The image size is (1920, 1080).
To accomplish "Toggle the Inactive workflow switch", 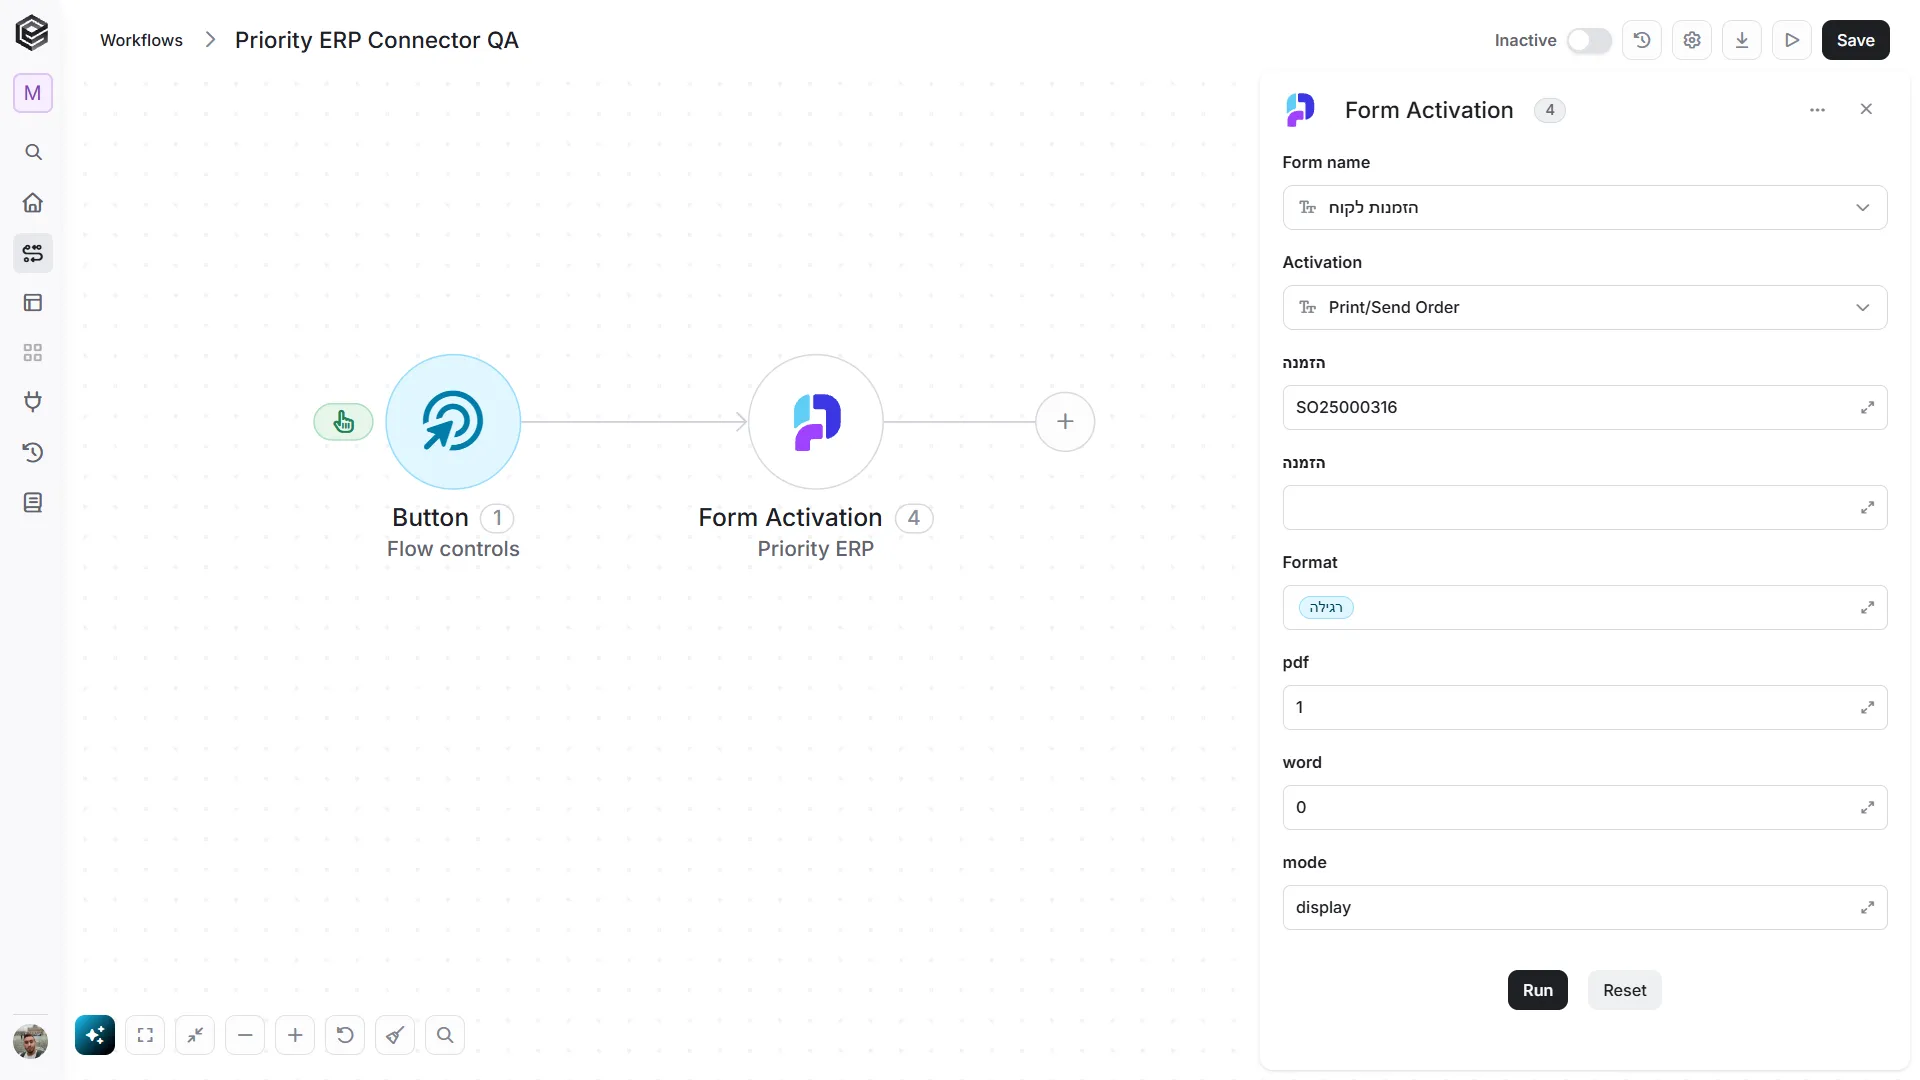I will pyautogui.click(x=1589, y=40).
